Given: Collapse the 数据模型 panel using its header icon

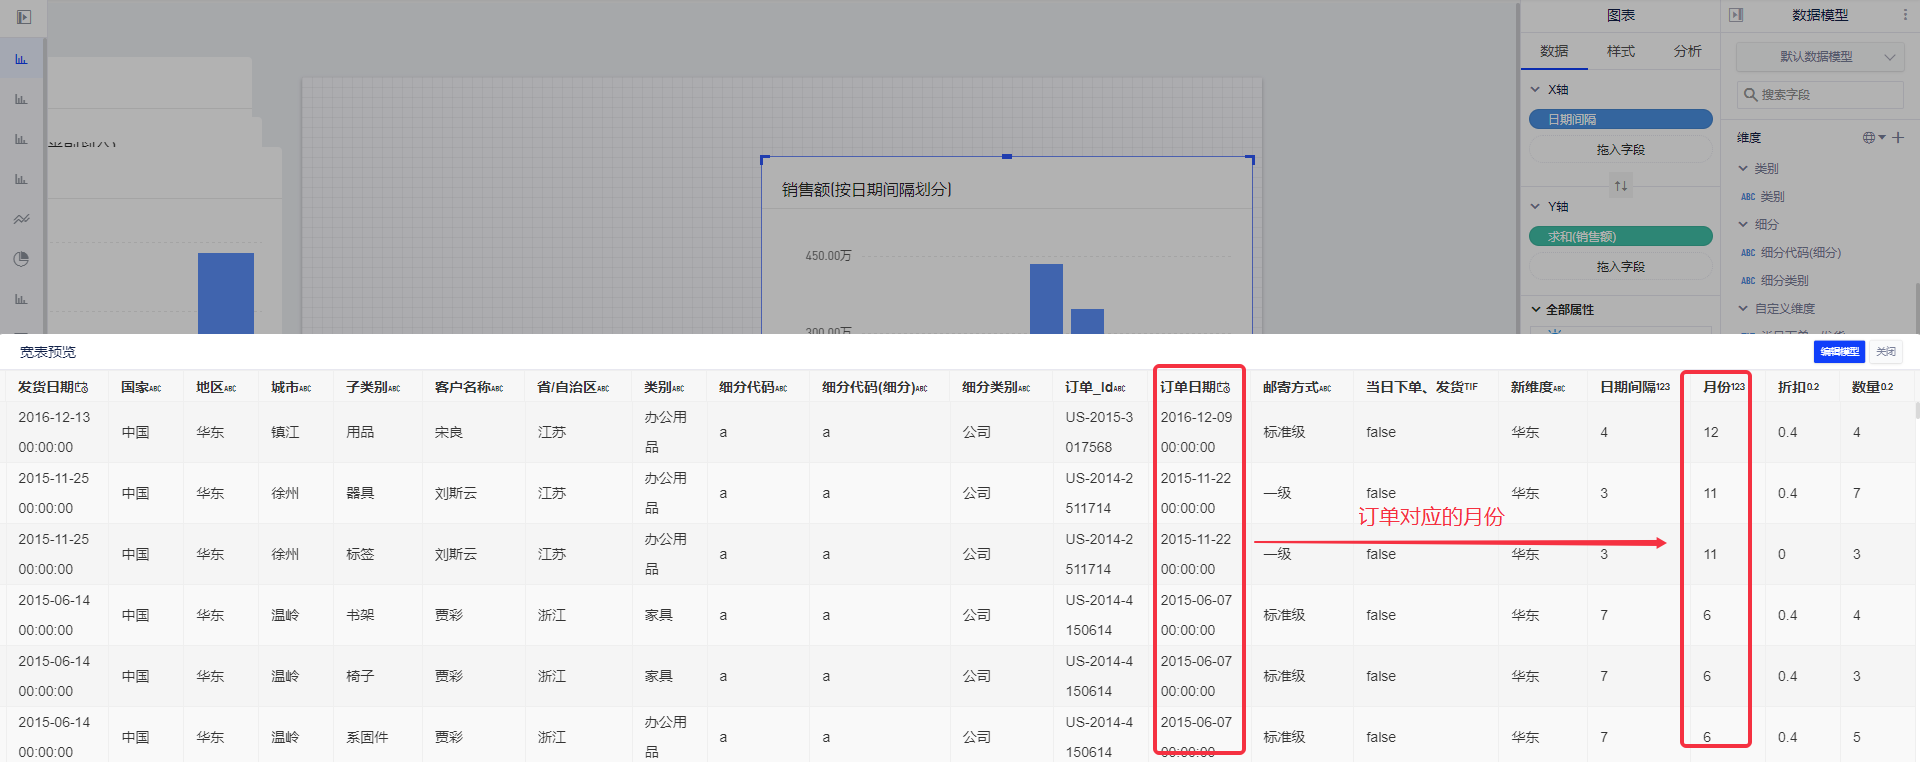Looking at the screenshot, I should pos(1736,15).
